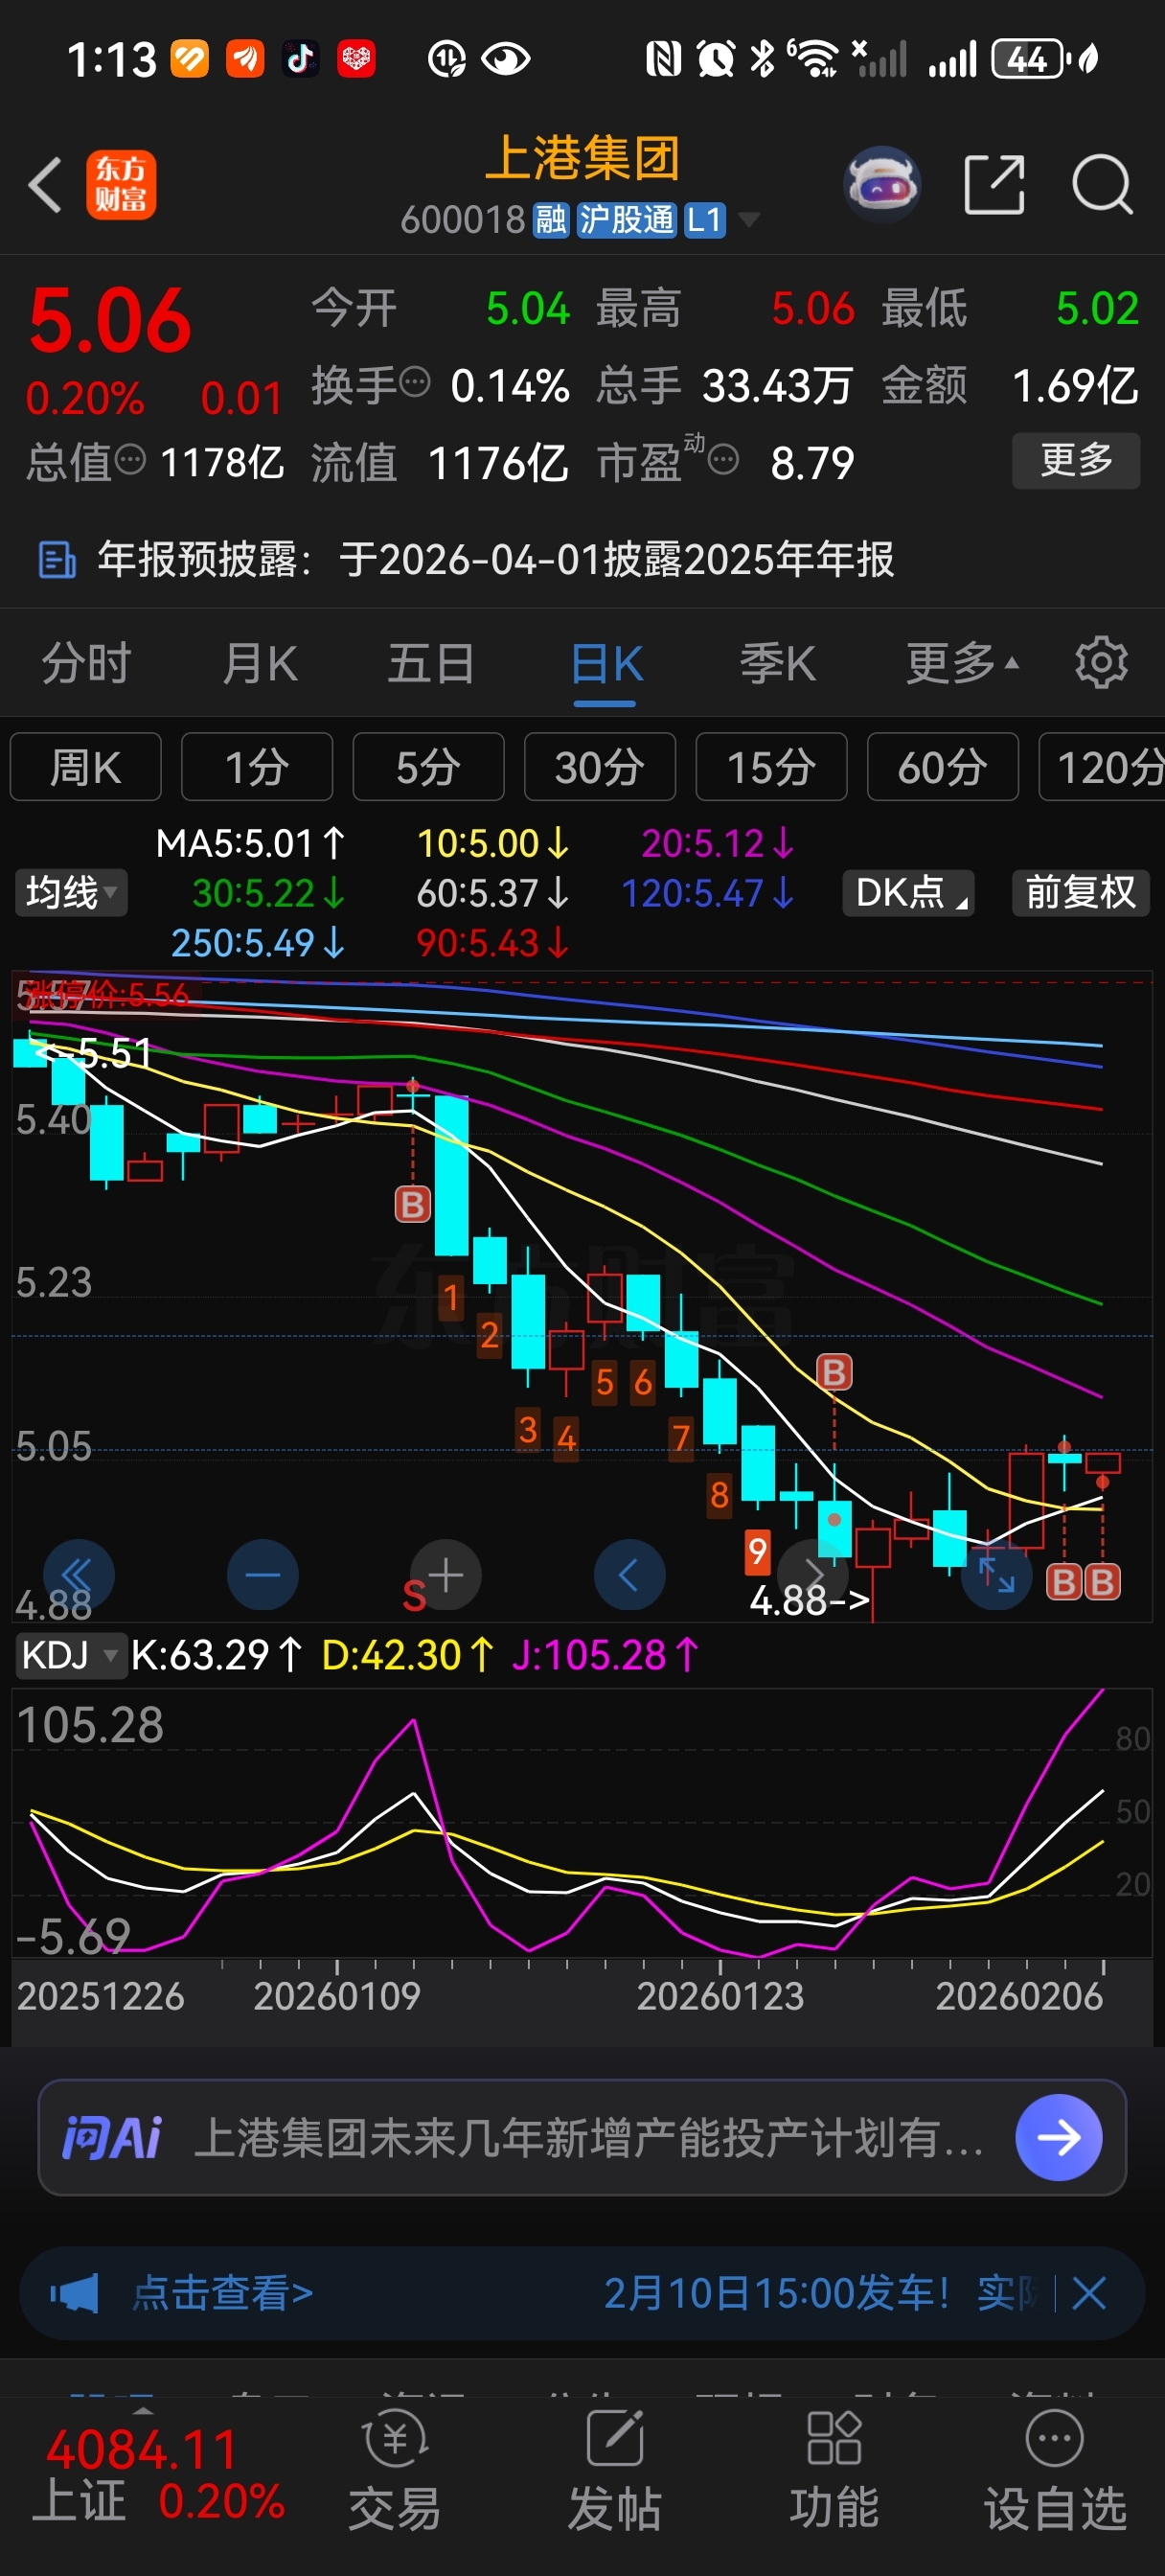
Task: Tap the share export icon
Action: (994, 184)
